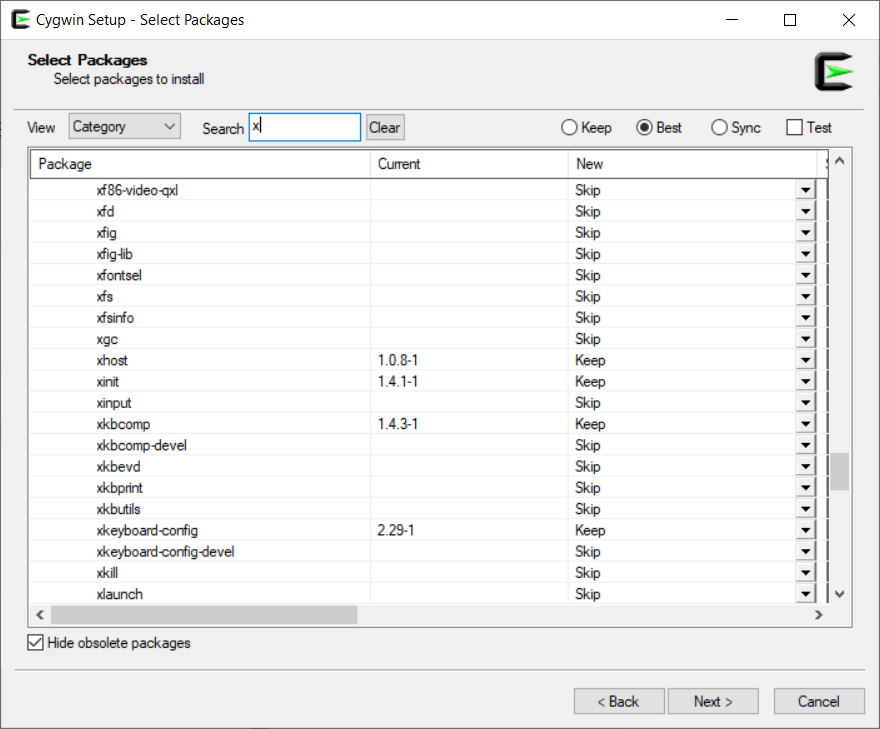Open action dropdown for xfig-lib
Viewport: 880px width, 729px height.
[x=805, y=254]
